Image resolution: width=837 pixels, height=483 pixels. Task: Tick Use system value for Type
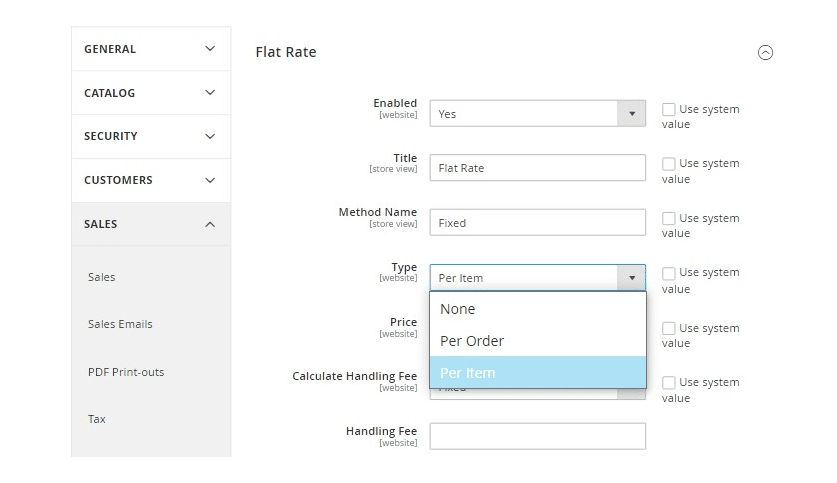[668, 273]
